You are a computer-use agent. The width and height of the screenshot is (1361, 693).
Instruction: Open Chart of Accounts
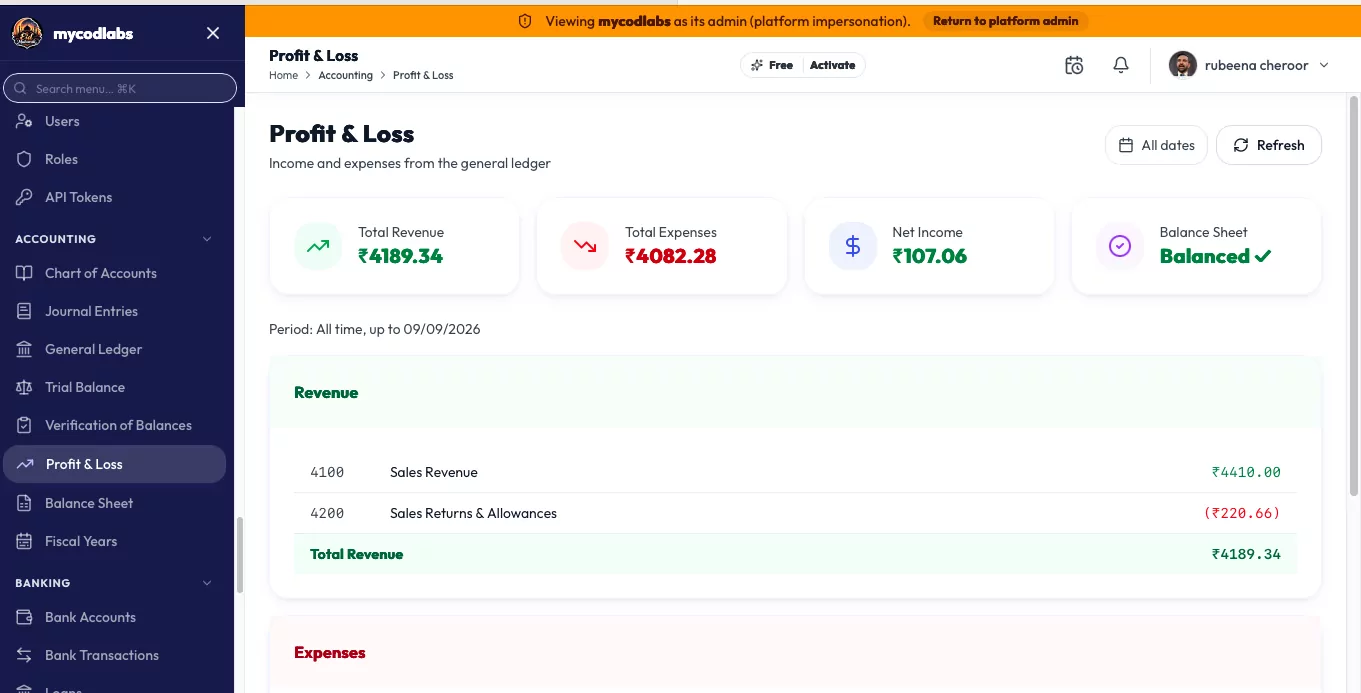[101, 273]
